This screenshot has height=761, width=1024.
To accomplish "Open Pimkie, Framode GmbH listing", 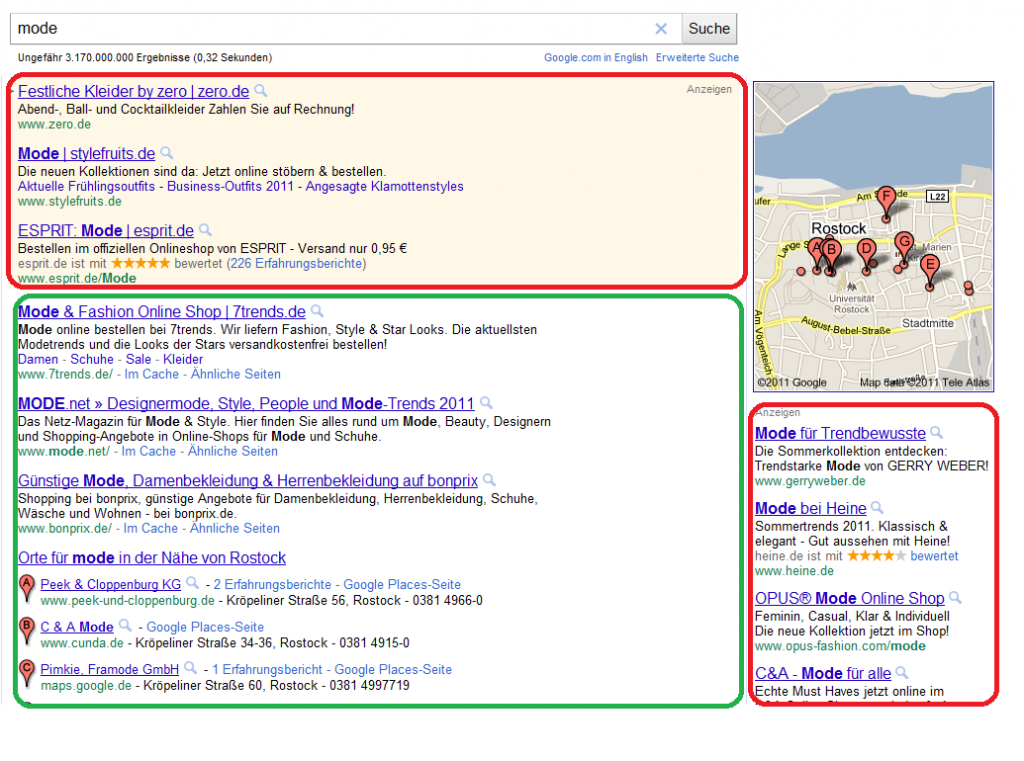I will (110, 670).
